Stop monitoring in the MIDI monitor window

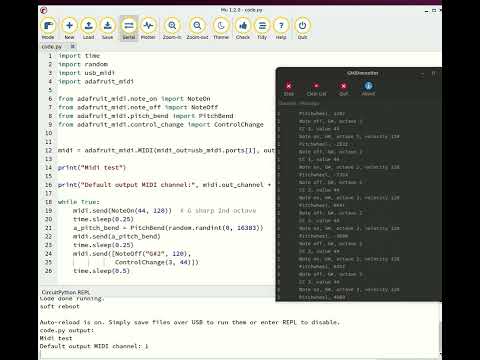(x=289, y=89)
